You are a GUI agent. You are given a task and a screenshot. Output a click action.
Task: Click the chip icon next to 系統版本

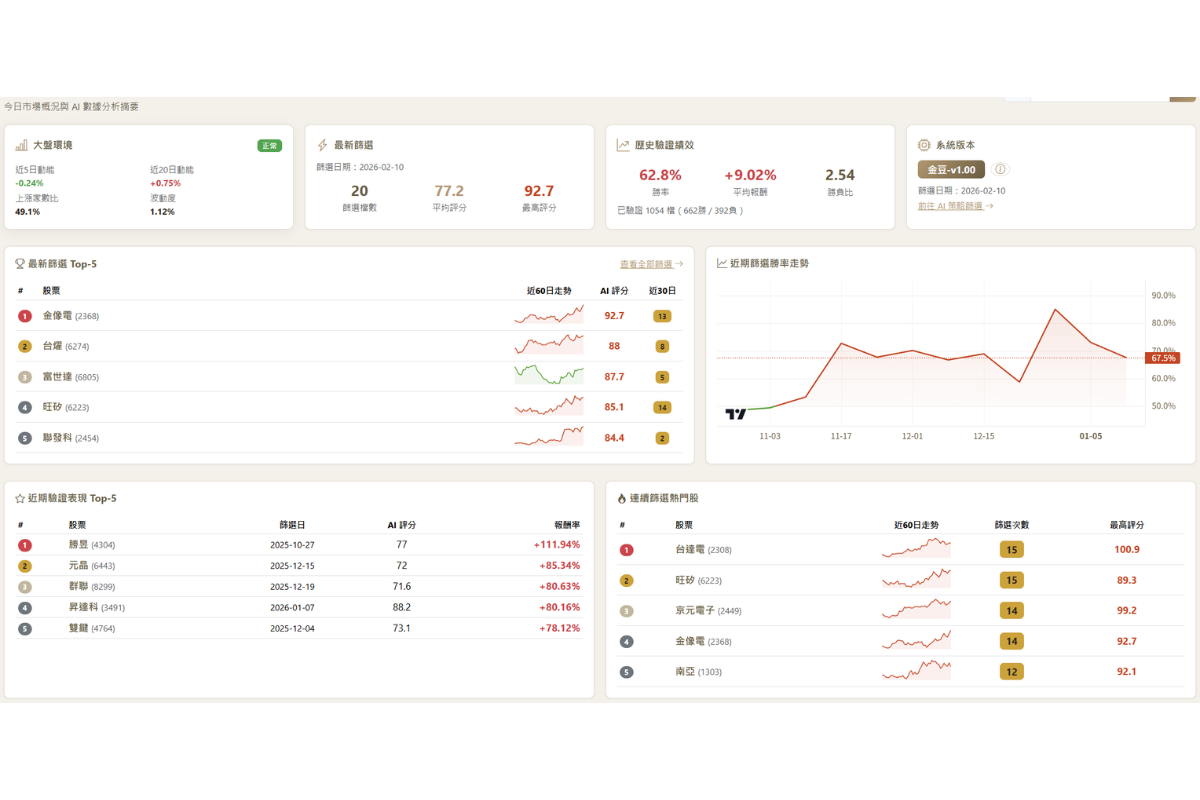click(926, 144)
